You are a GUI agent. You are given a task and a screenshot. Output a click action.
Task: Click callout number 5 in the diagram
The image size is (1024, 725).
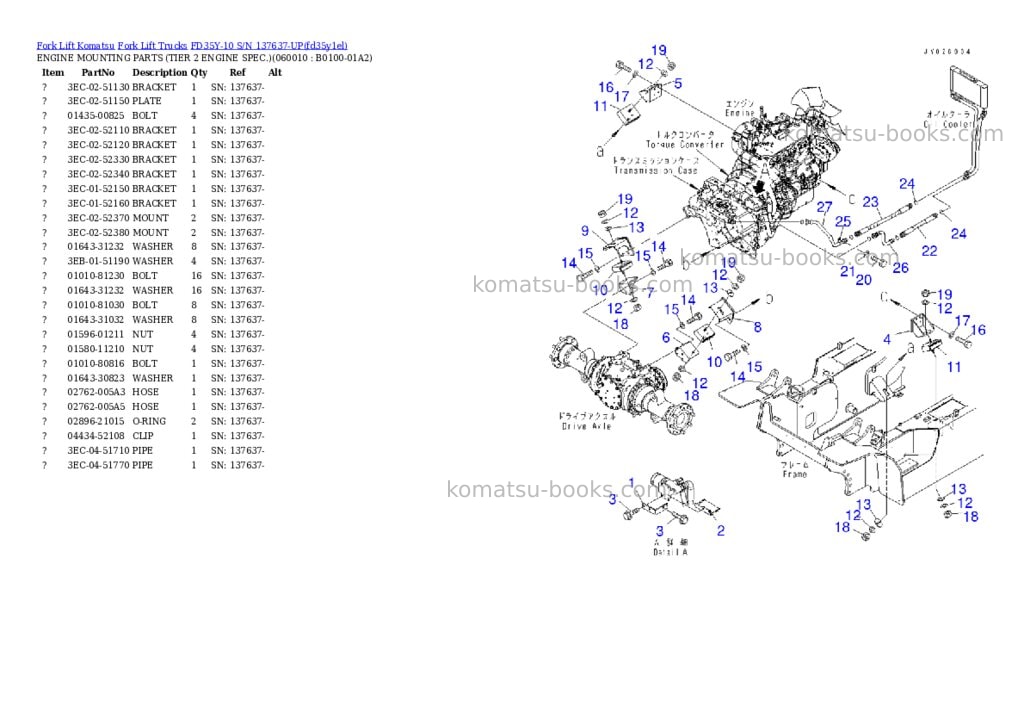[x=678, y=84]
